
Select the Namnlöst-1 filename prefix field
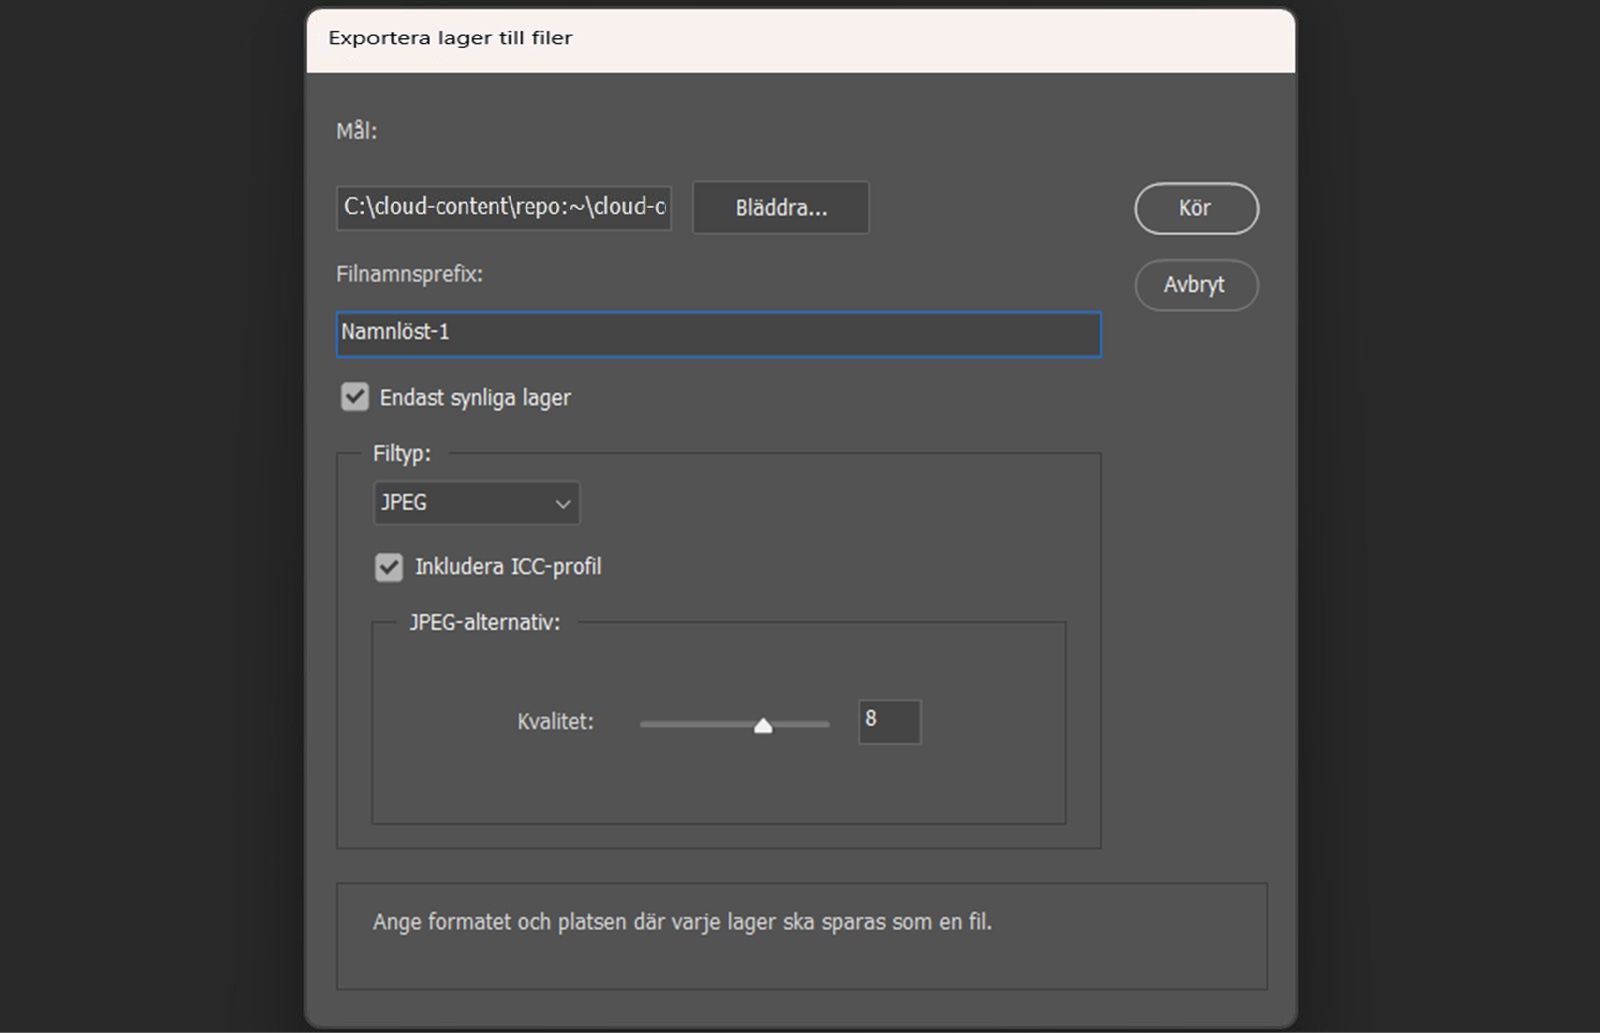coord(718,335)
